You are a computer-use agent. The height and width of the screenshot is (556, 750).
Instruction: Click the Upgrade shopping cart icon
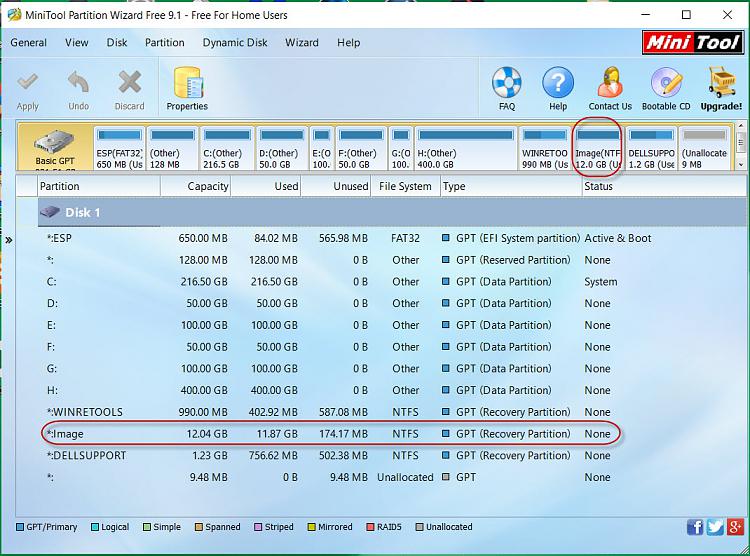[721, 82]
